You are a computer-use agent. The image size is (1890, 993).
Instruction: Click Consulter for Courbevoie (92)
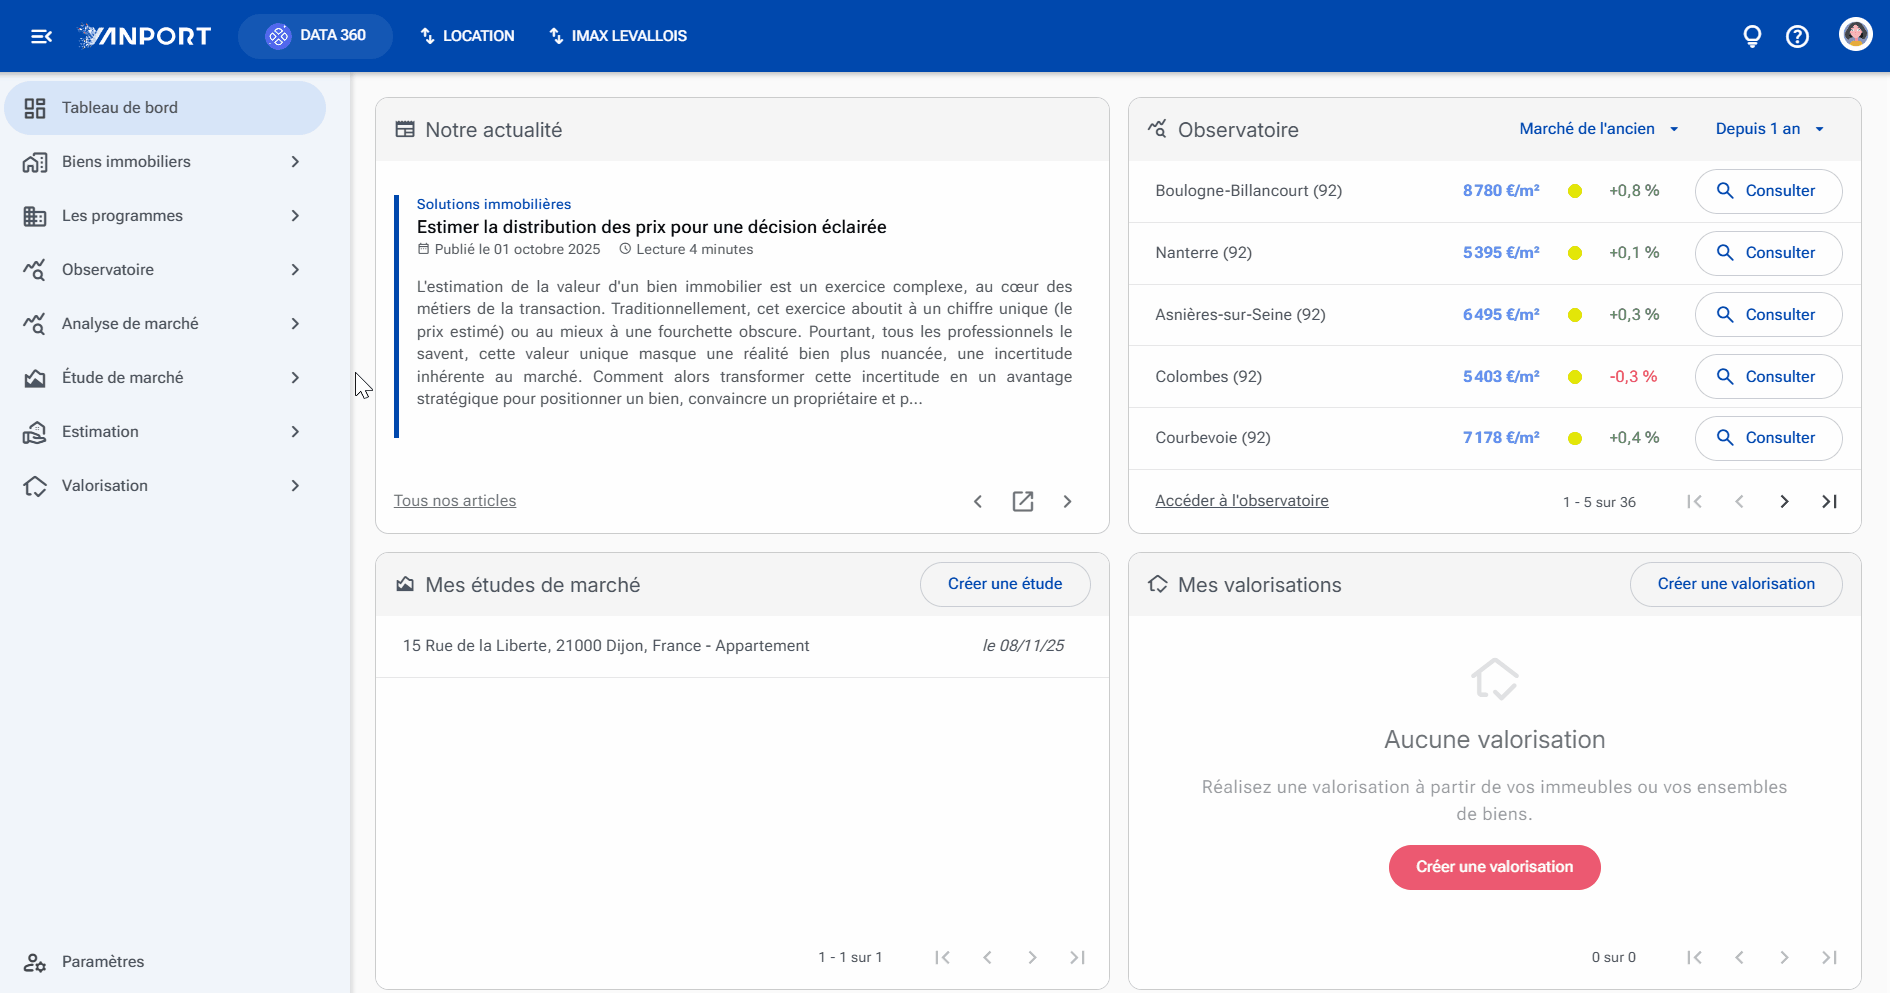coord(1768,438)
